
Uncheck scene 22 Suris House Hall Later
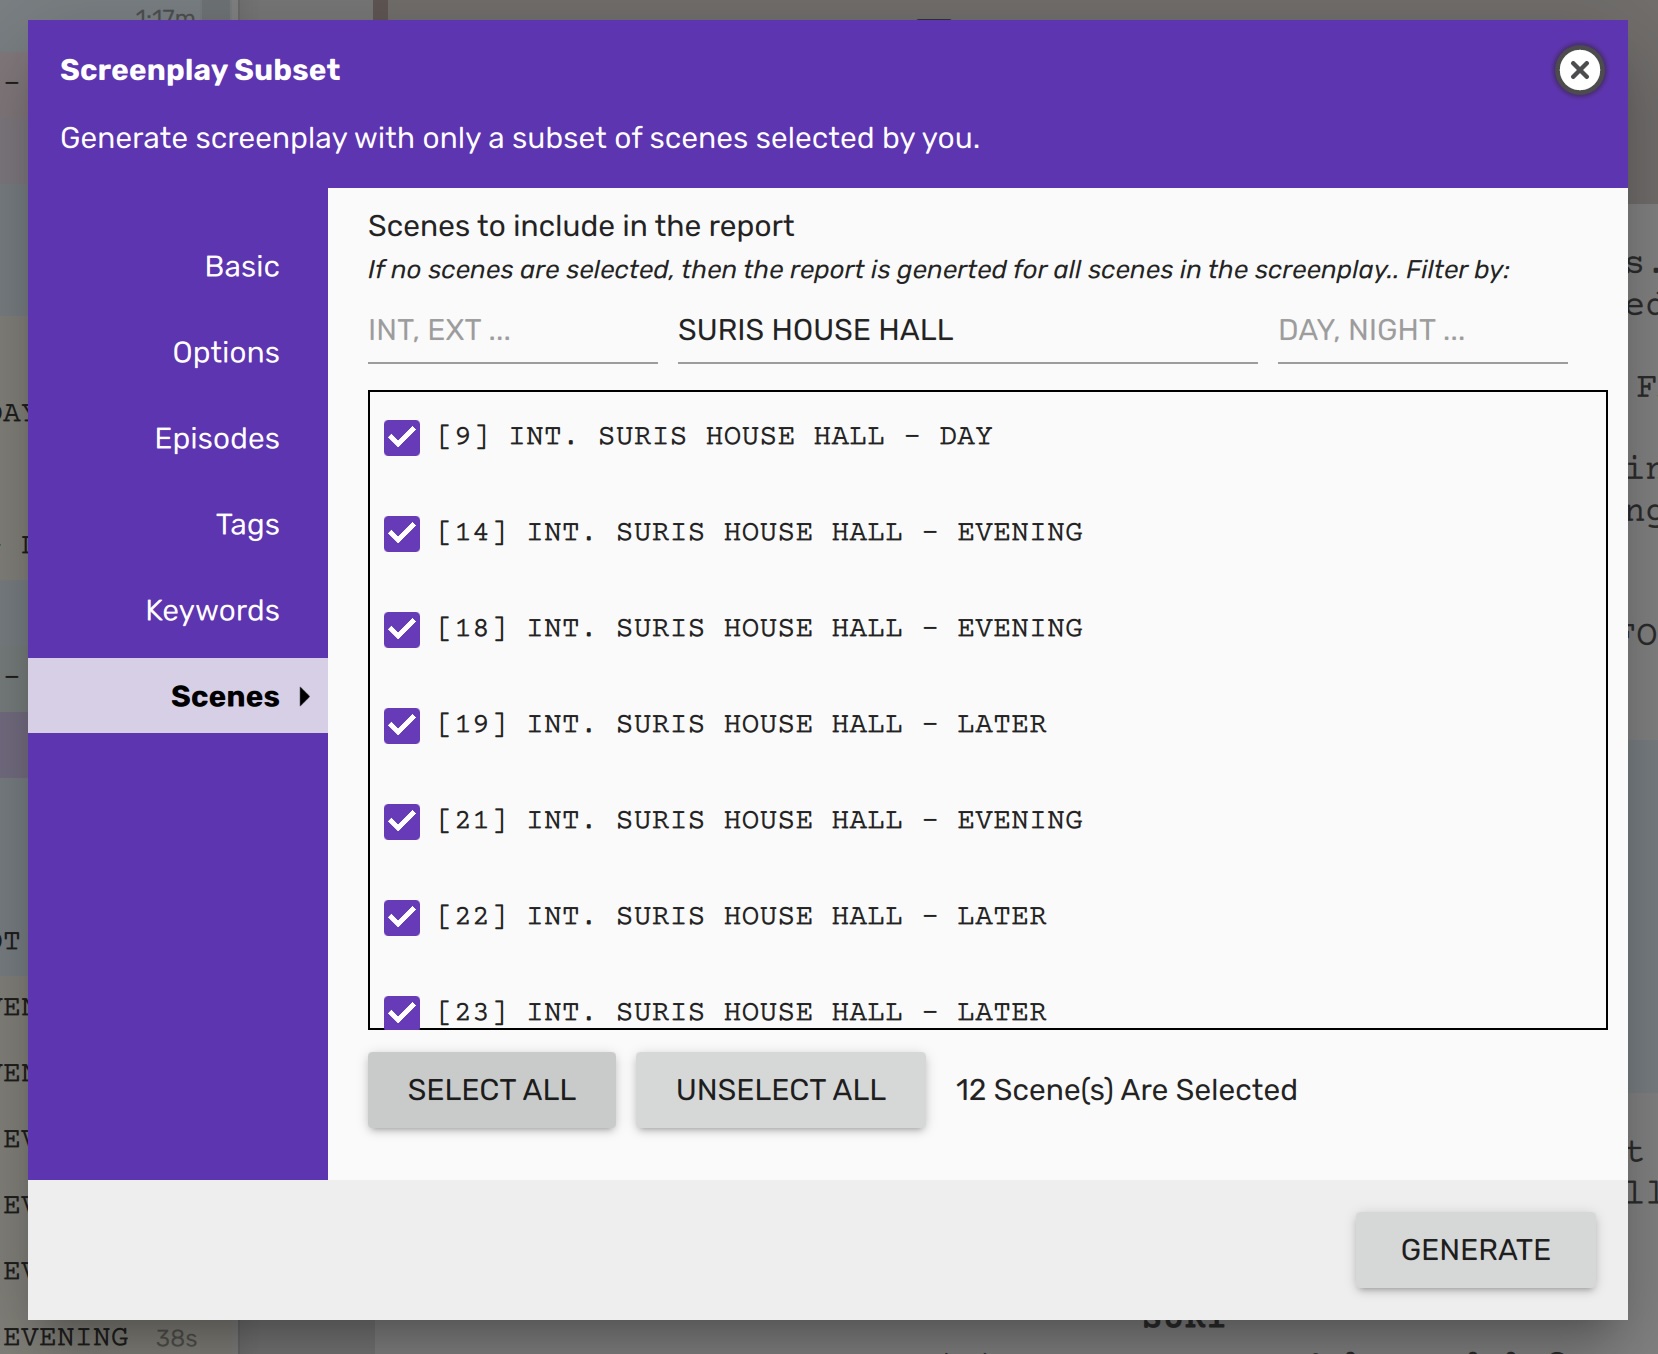[x=402, y=917]
